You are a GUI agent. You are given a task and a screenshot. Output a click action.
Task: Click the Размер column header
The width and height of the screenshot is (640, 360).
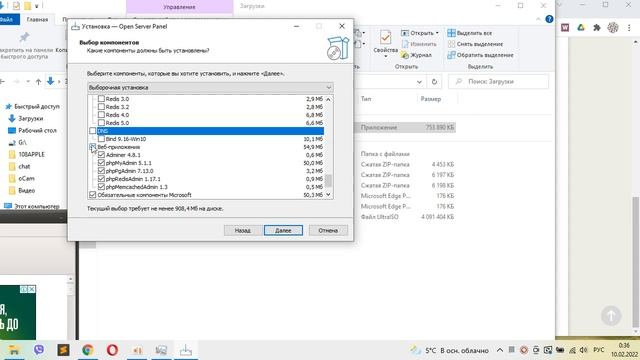(431, 99)
